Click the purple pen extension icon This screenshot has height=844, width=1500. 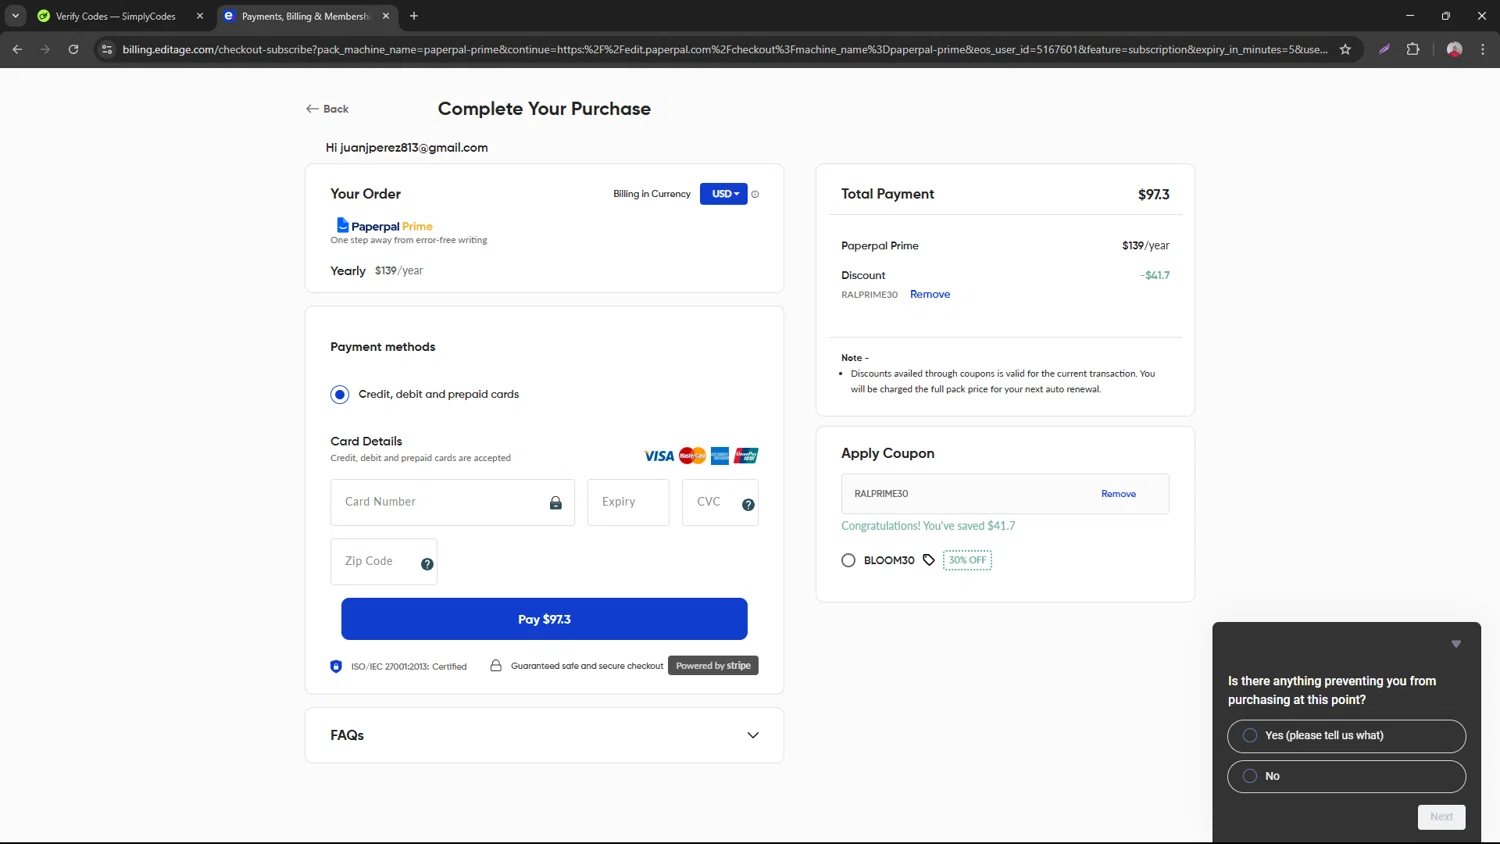[x=1384, y=49]
